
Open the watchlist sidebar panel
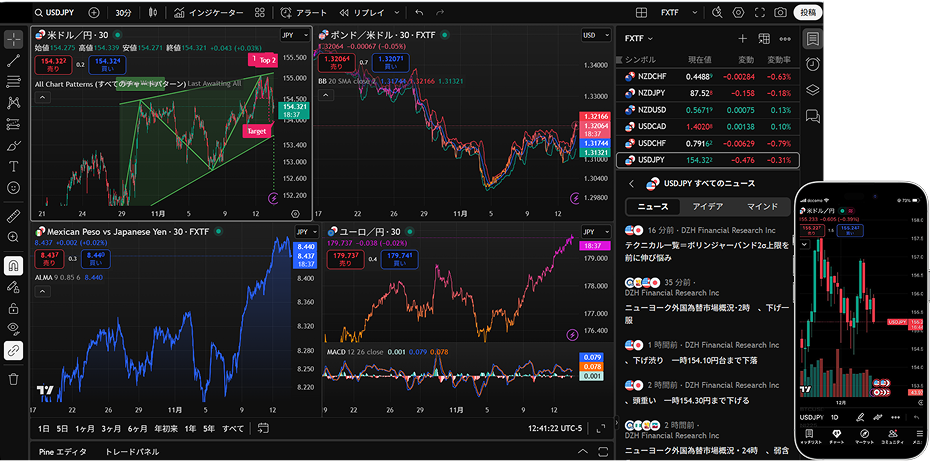click(x=812, y=39)
